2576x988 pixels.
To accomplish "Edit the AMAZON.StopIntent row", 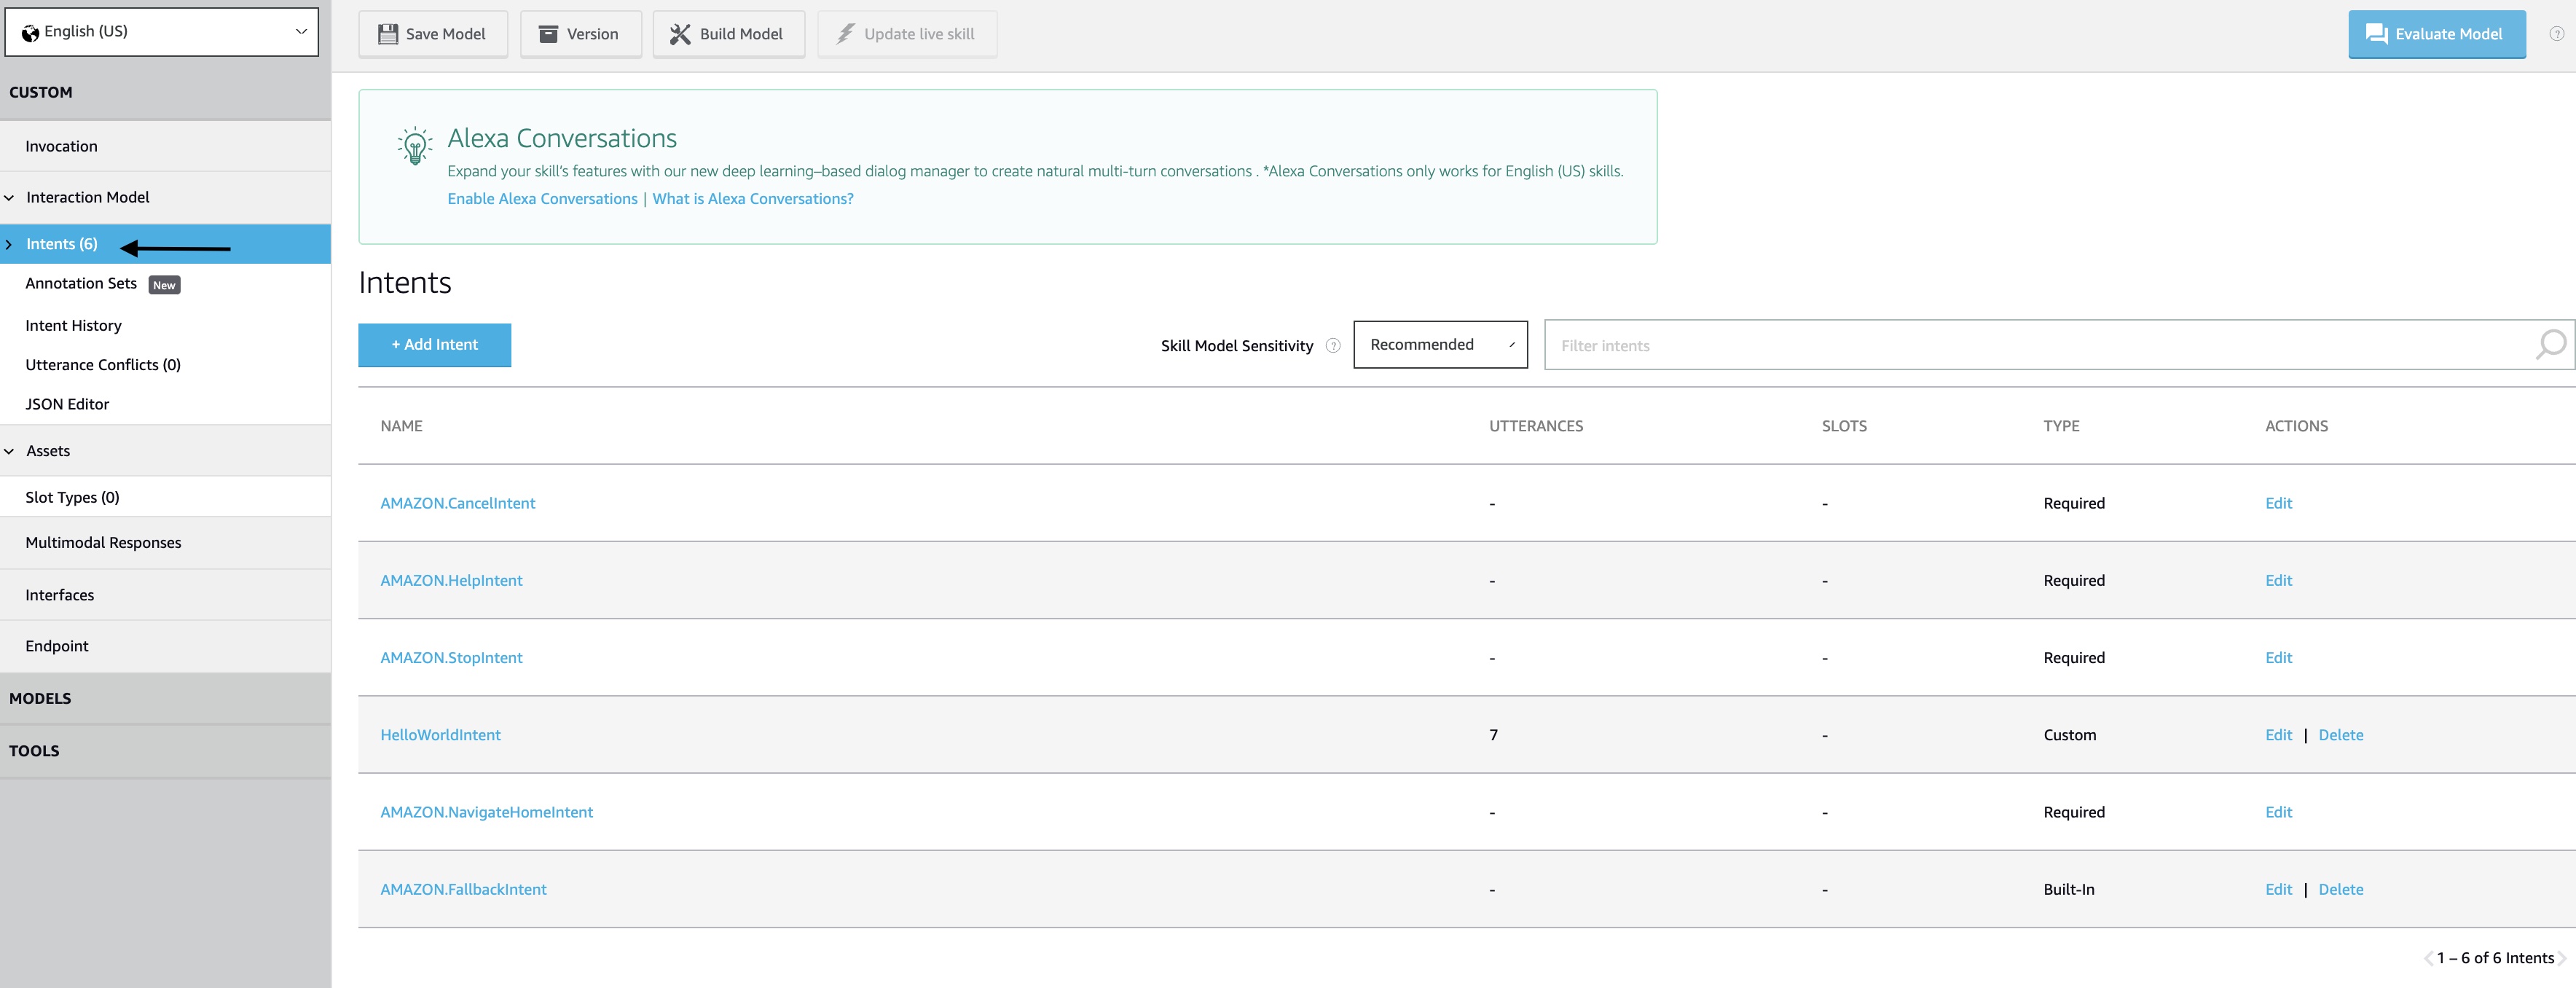I will (x=2278, y=658).
